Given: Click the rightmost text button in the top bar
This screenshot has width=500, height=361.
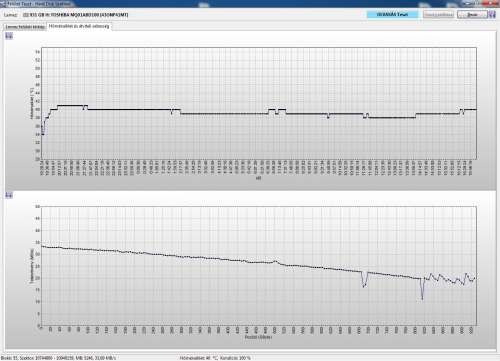Looking at the screenshot, I should [472, 14].
